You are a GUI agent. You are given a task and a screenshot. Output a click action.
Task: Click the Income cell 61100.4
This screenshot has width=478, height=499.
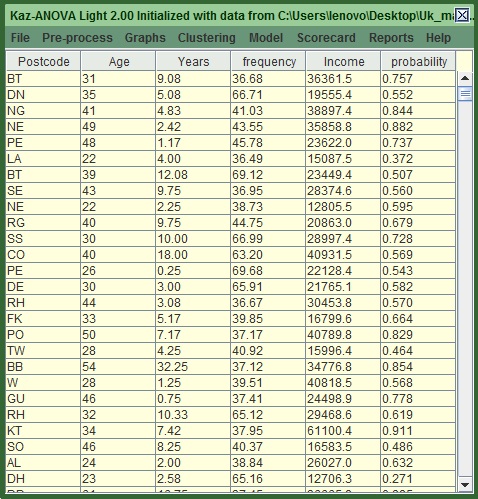tap(343, 431)
